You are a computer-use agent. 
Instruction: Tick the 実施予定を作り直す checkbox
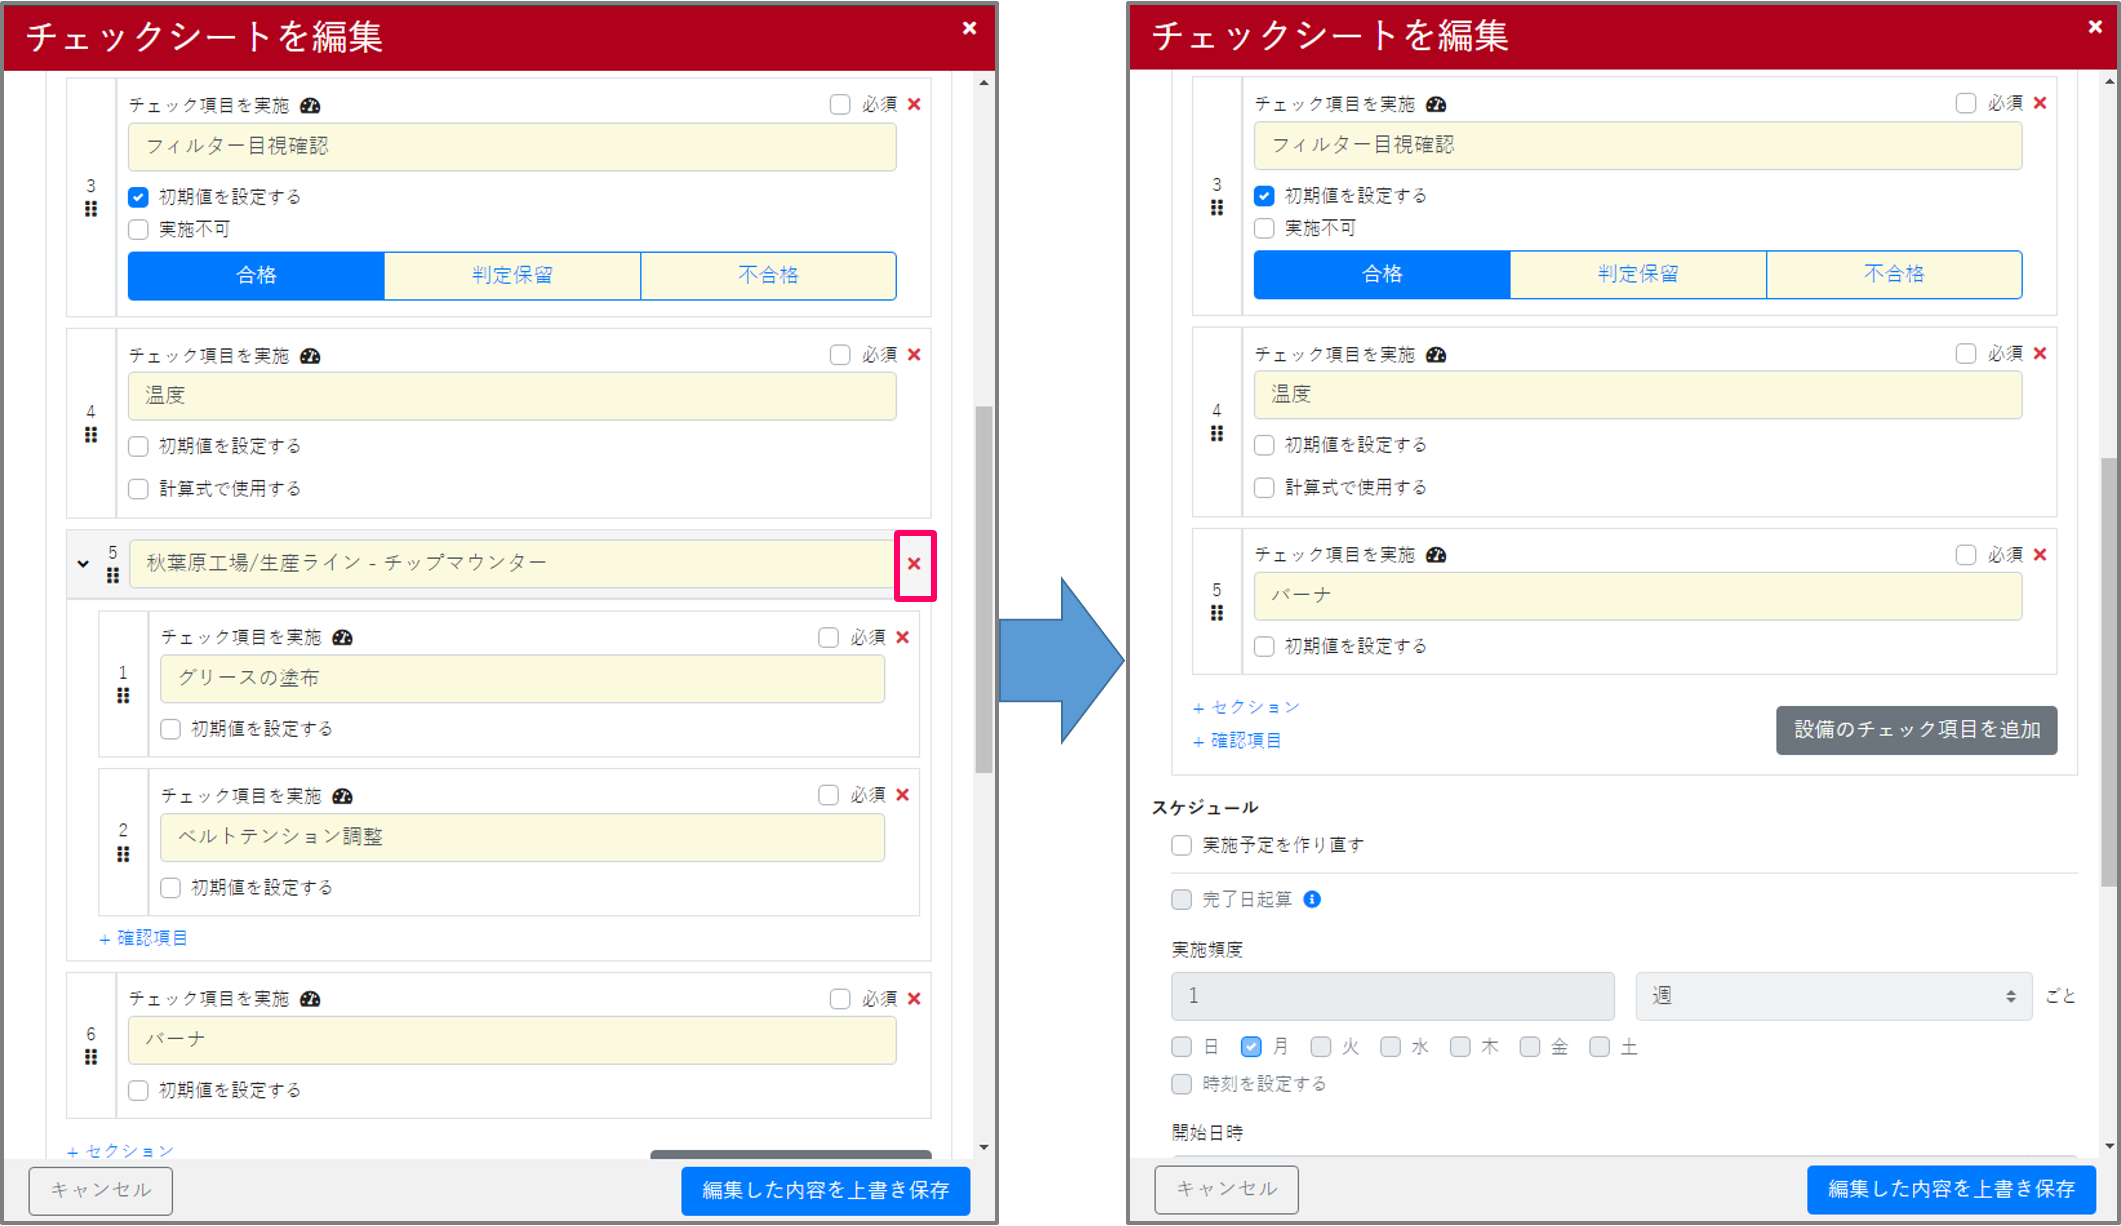pyautogui.click(x=1182, y=845)
